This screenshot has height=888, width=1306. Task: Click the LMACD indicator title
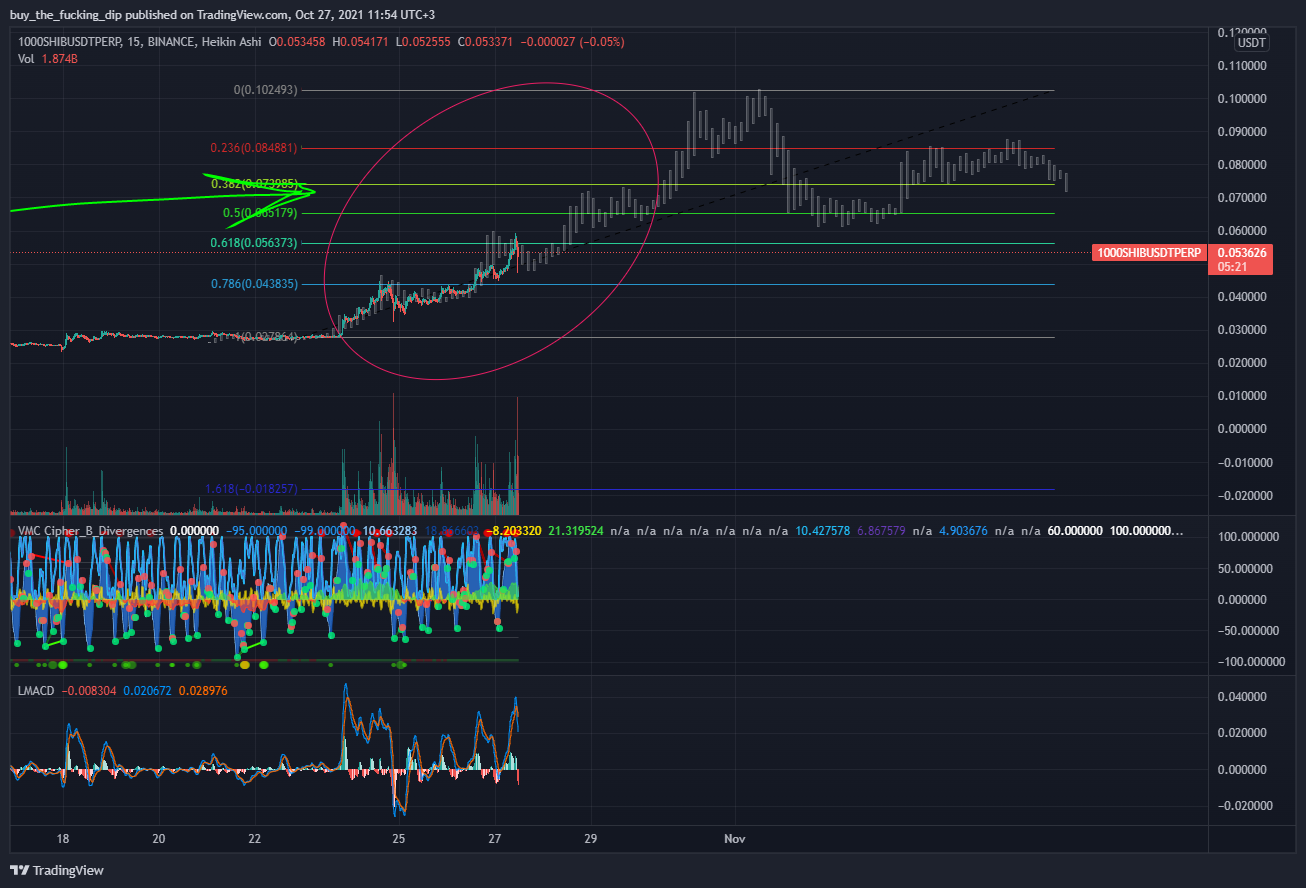[x=37, y=690]
